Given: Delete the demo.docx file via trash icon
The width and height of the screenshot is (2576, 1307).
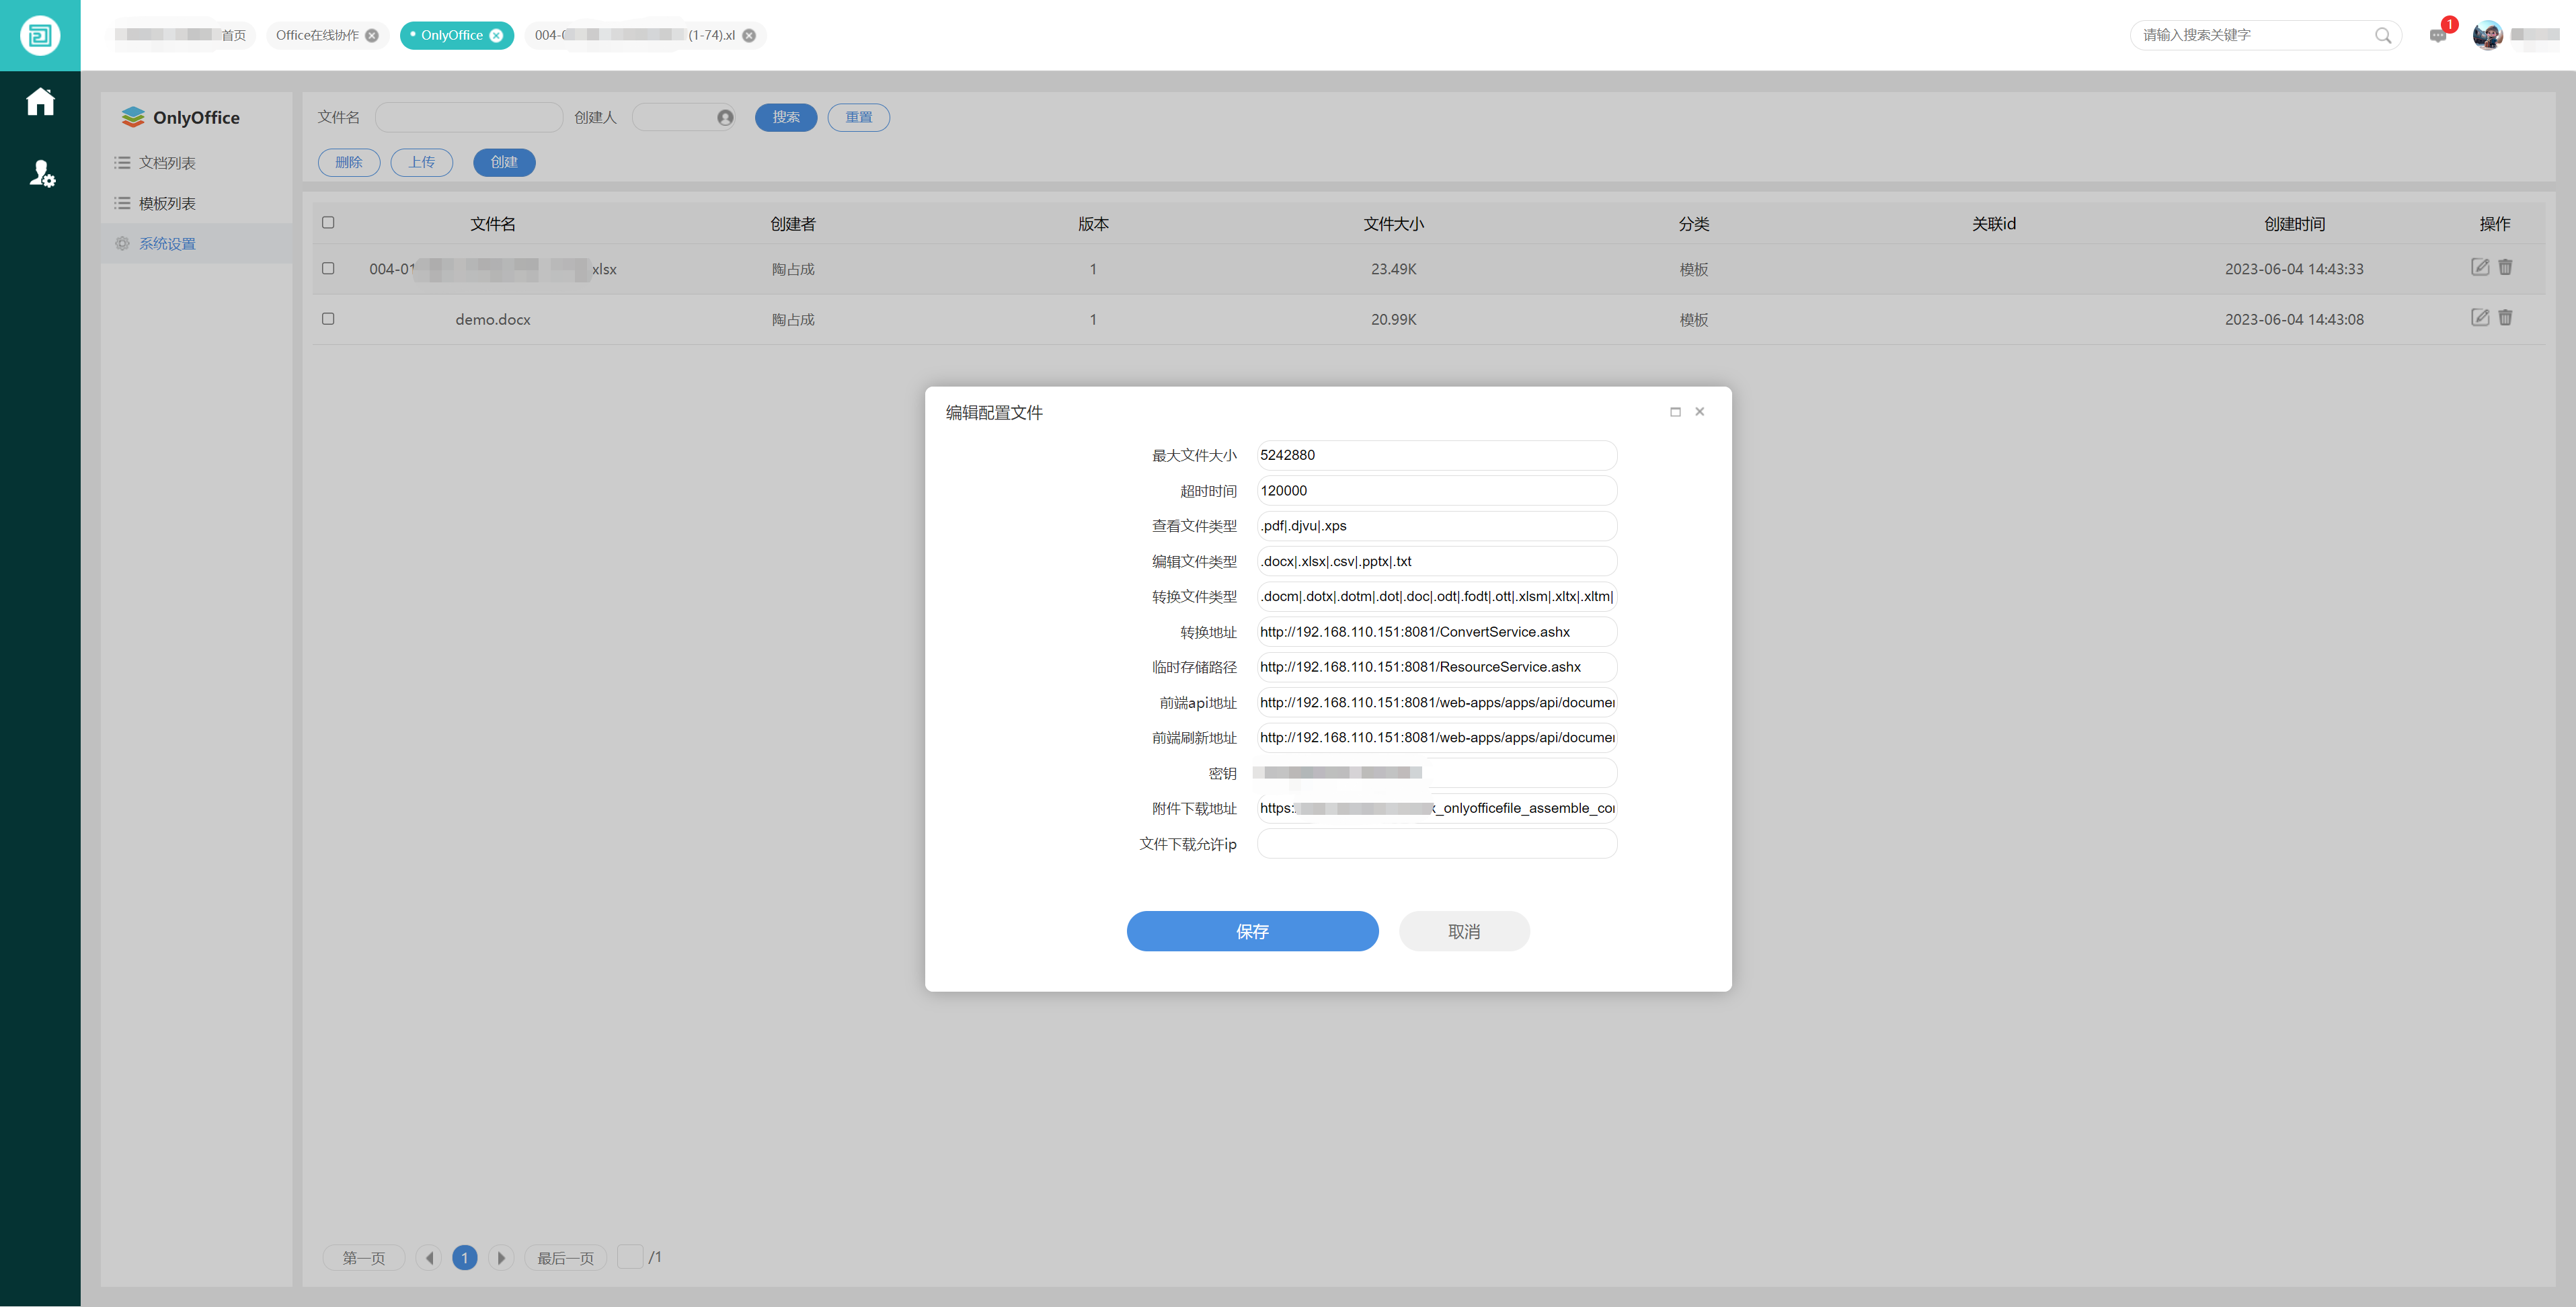Looking at the screenshot, I should (2505, 318).
